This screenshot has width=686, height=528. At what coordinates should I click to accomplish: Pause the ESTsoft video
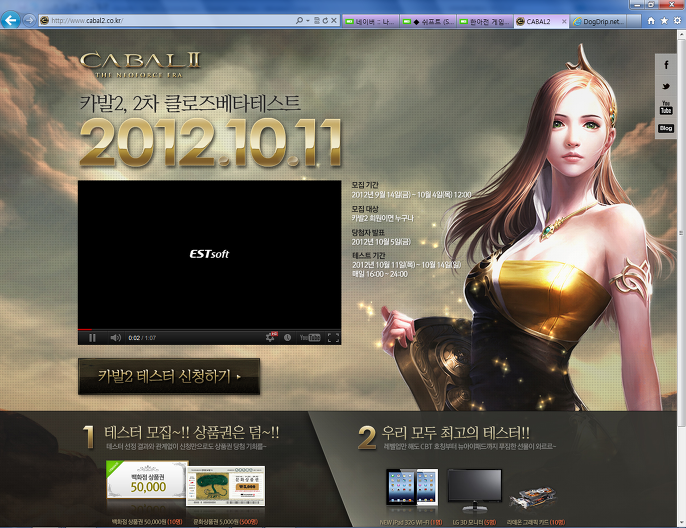pyautogui.click(x=92, y=338)
